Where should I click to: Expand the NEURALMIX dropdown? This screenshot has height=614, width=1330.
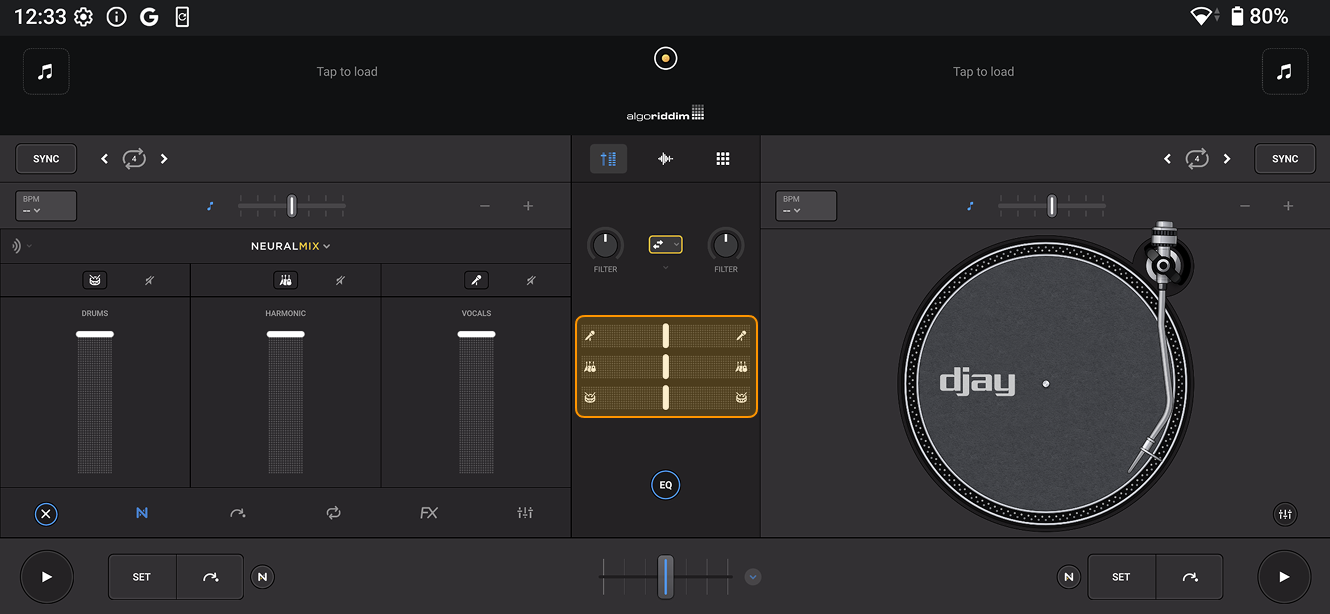tap(290, 245)
